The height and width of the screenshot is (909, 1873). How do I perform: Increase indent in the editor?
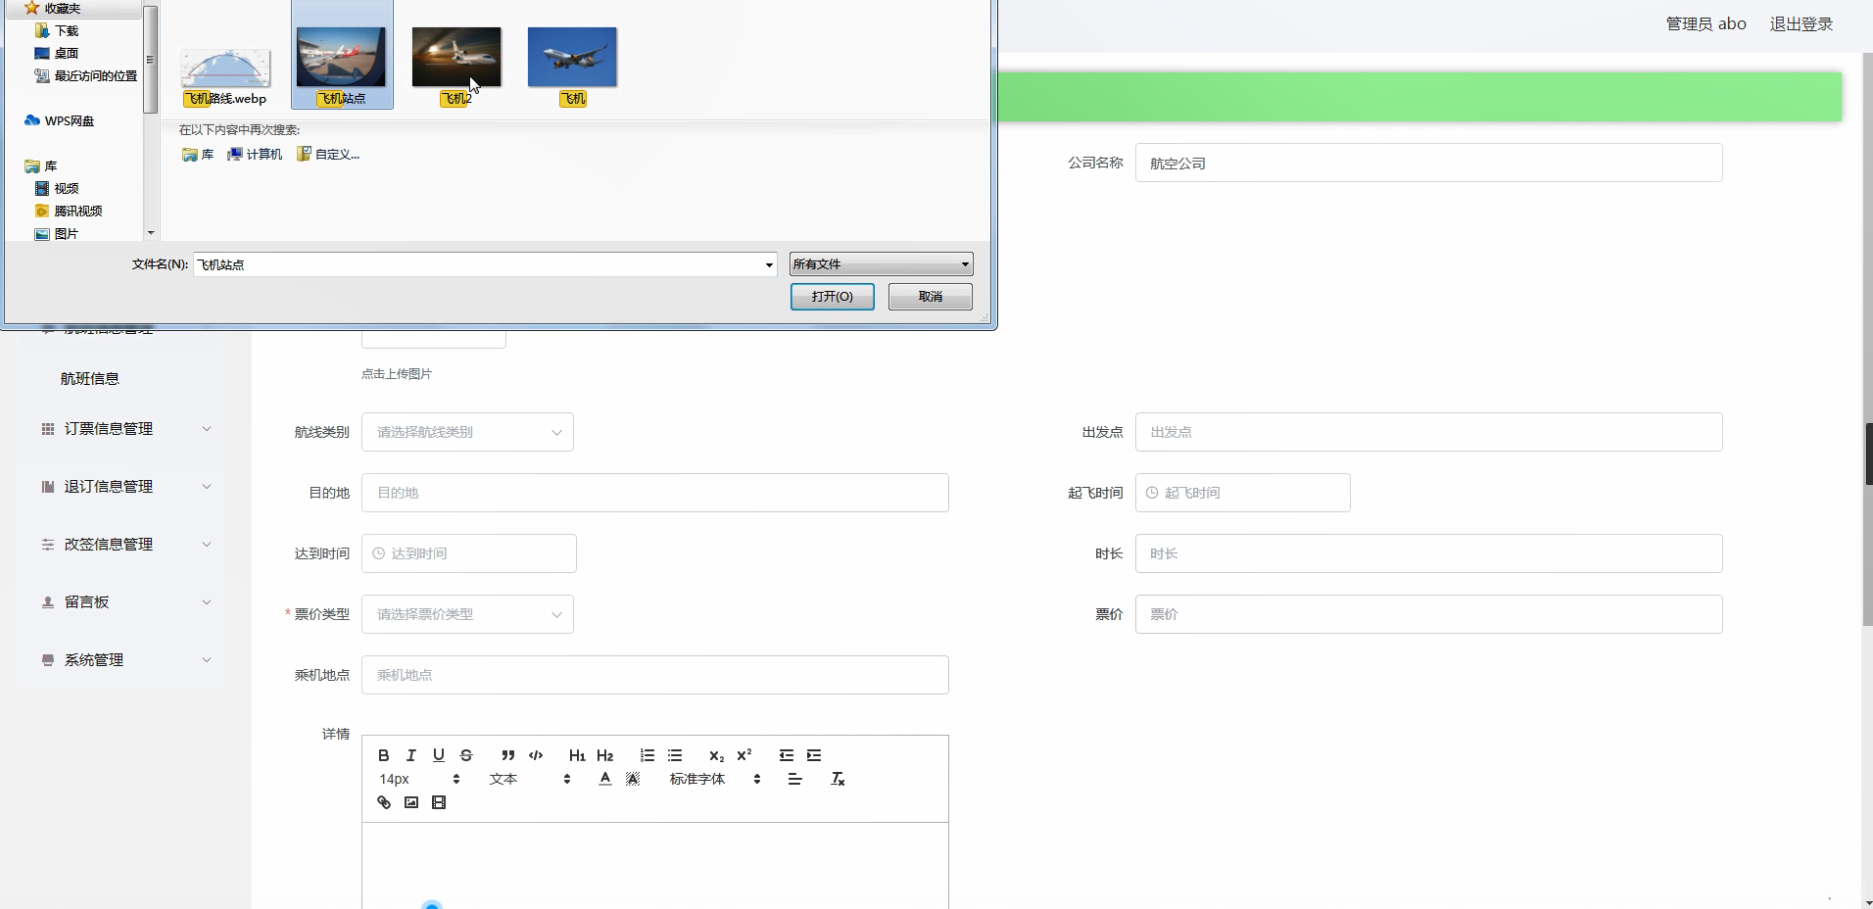pos(814,755)
